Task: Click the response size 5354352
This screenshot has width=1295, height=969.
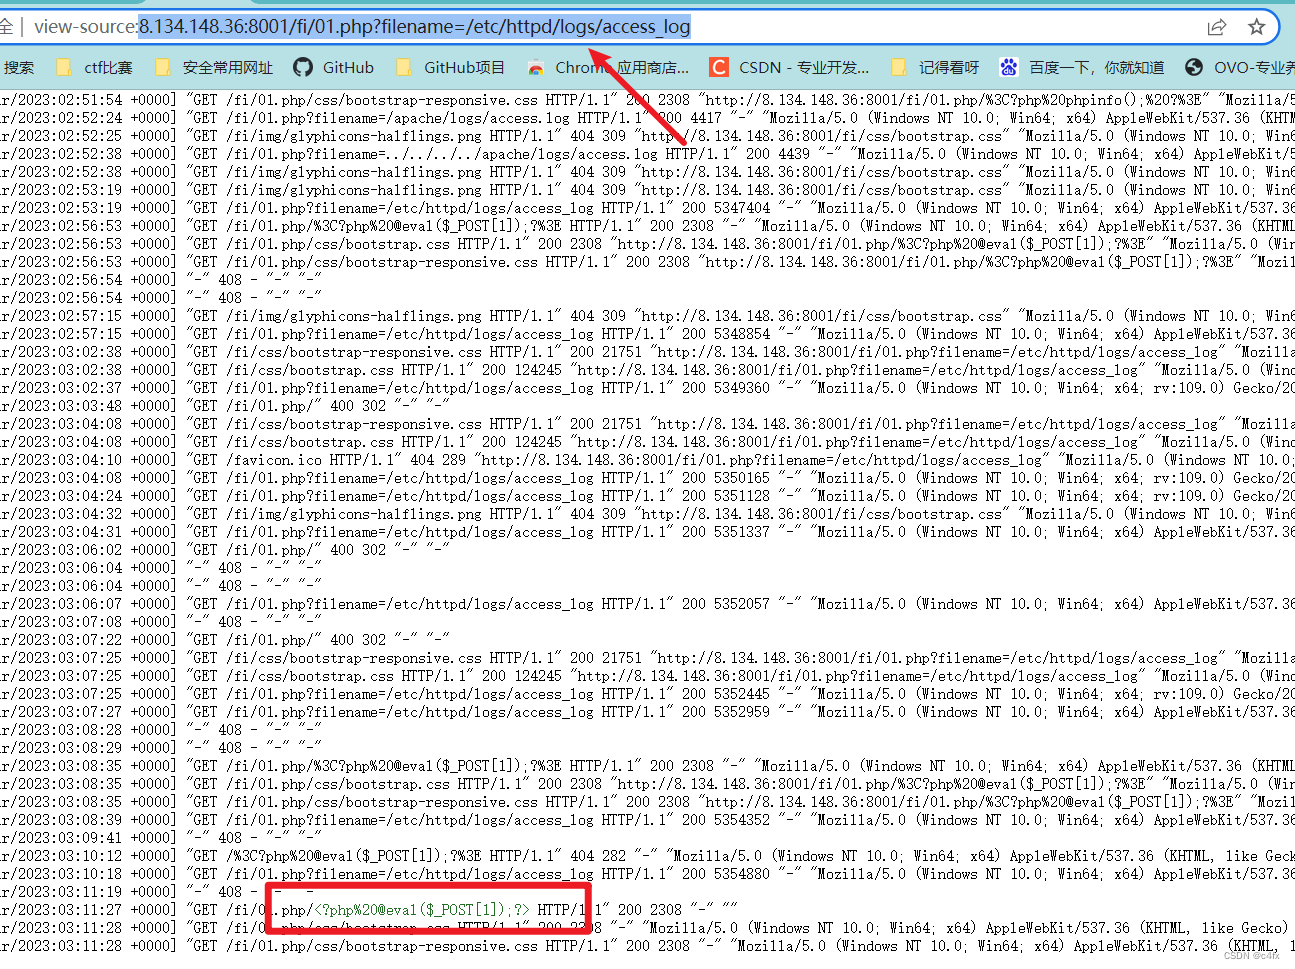Action: [742, 820]
